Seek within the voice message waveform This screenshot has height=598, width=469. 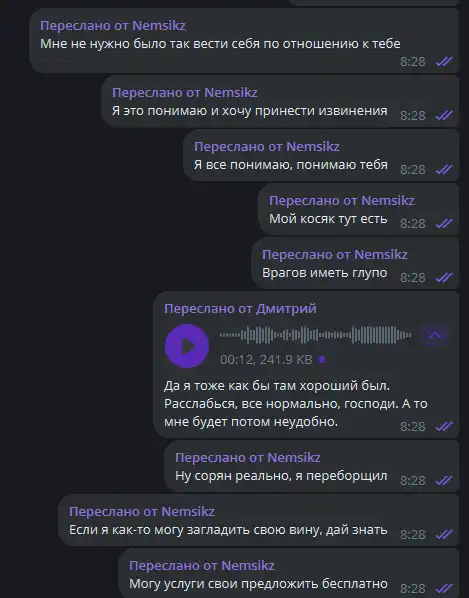315,335
